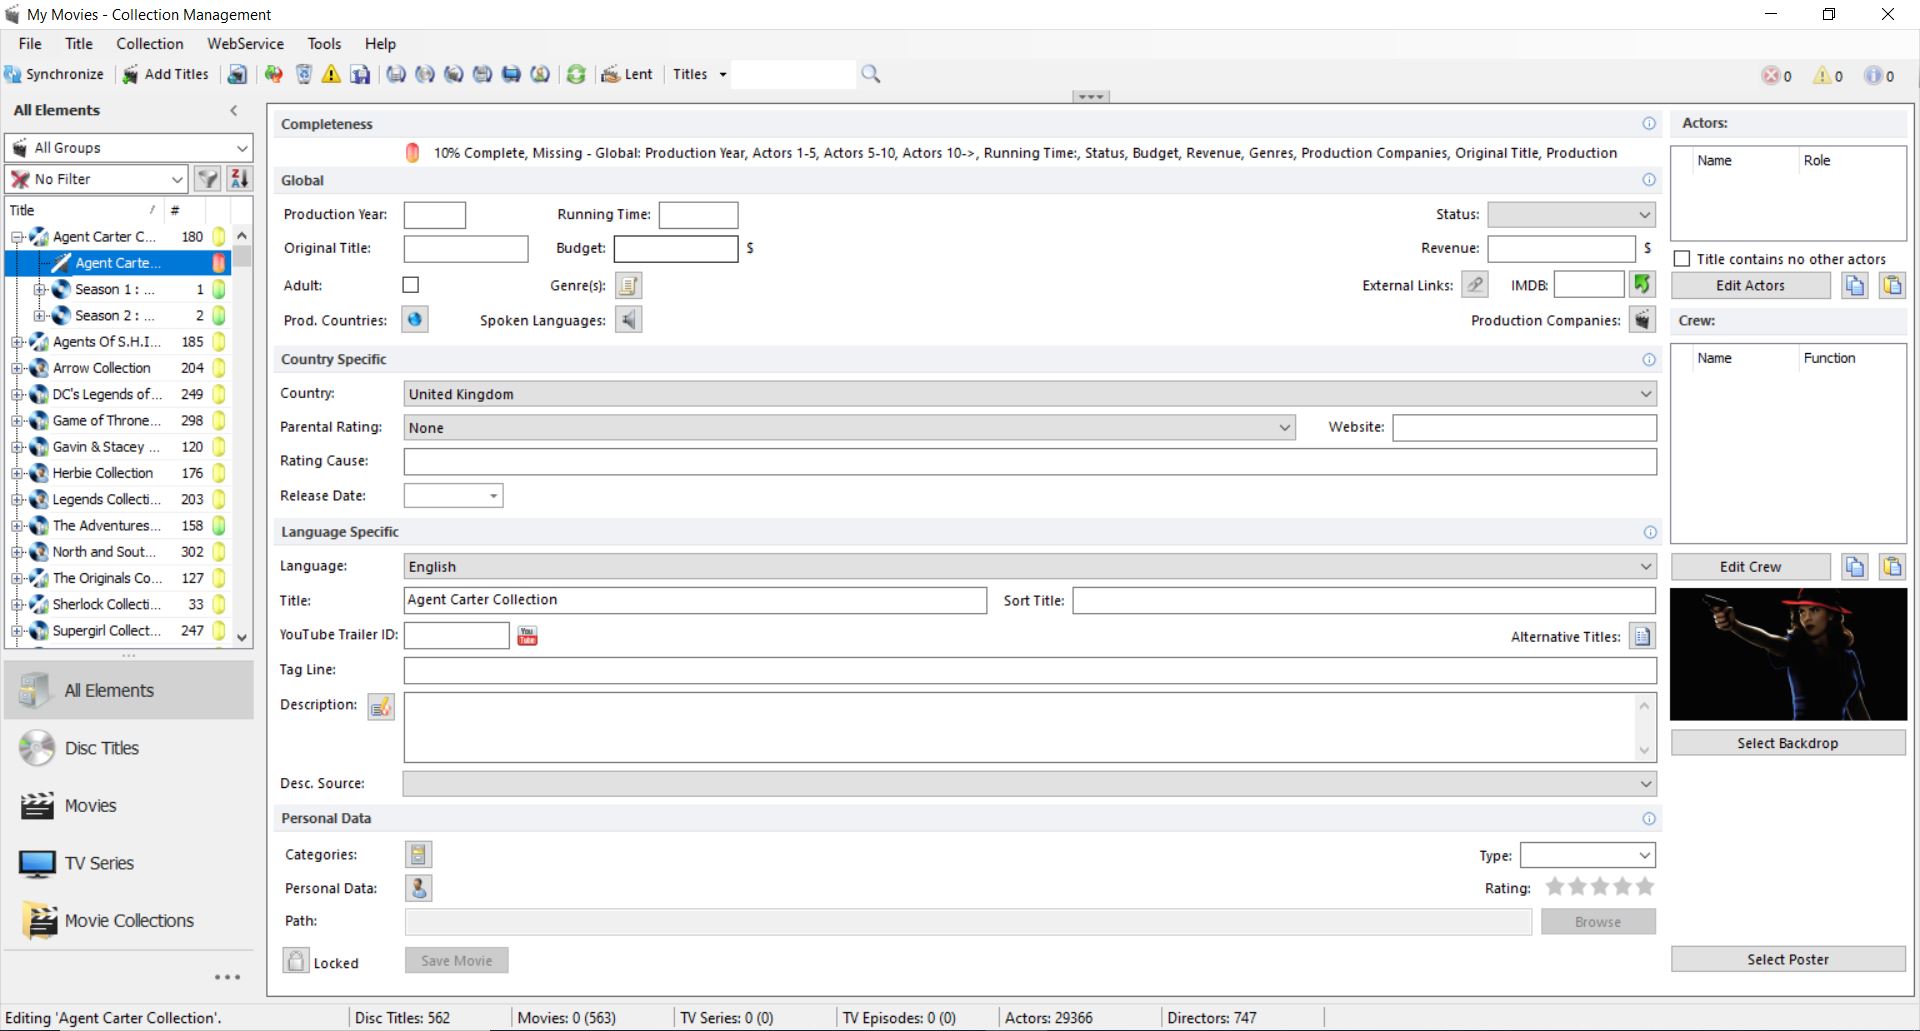Screen dimensions: 1920x1031
Task: Click the green IMDB update icon
Action: [1642, 285]
